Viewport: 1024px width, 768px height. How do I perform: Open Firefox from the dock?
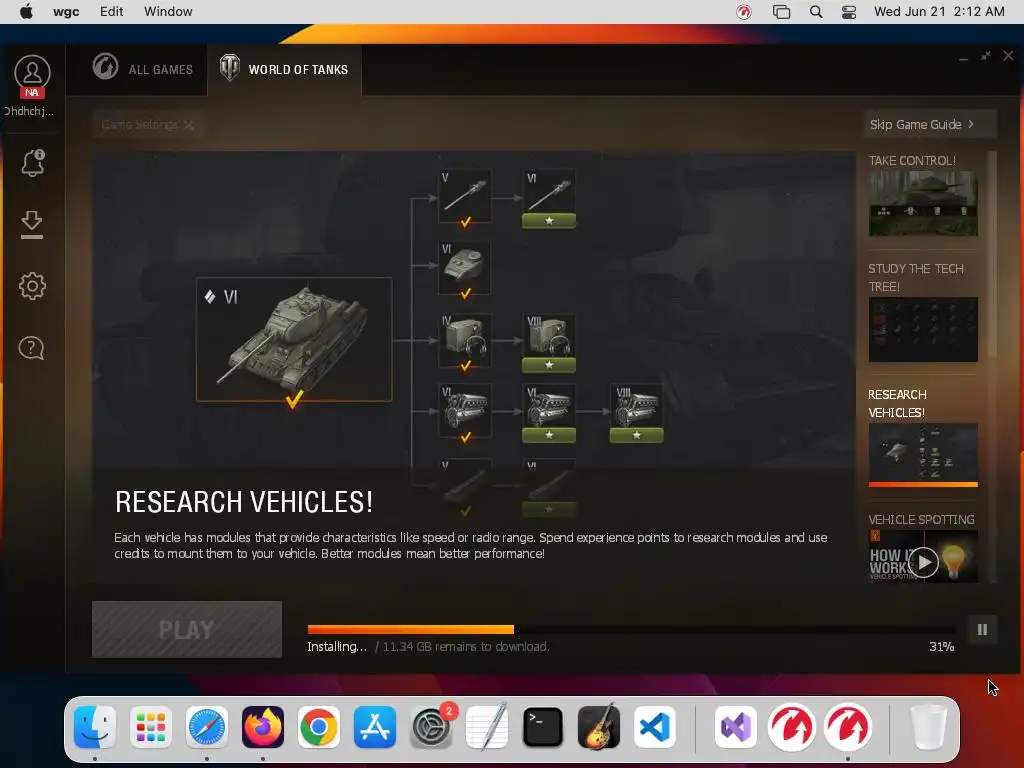263,727
